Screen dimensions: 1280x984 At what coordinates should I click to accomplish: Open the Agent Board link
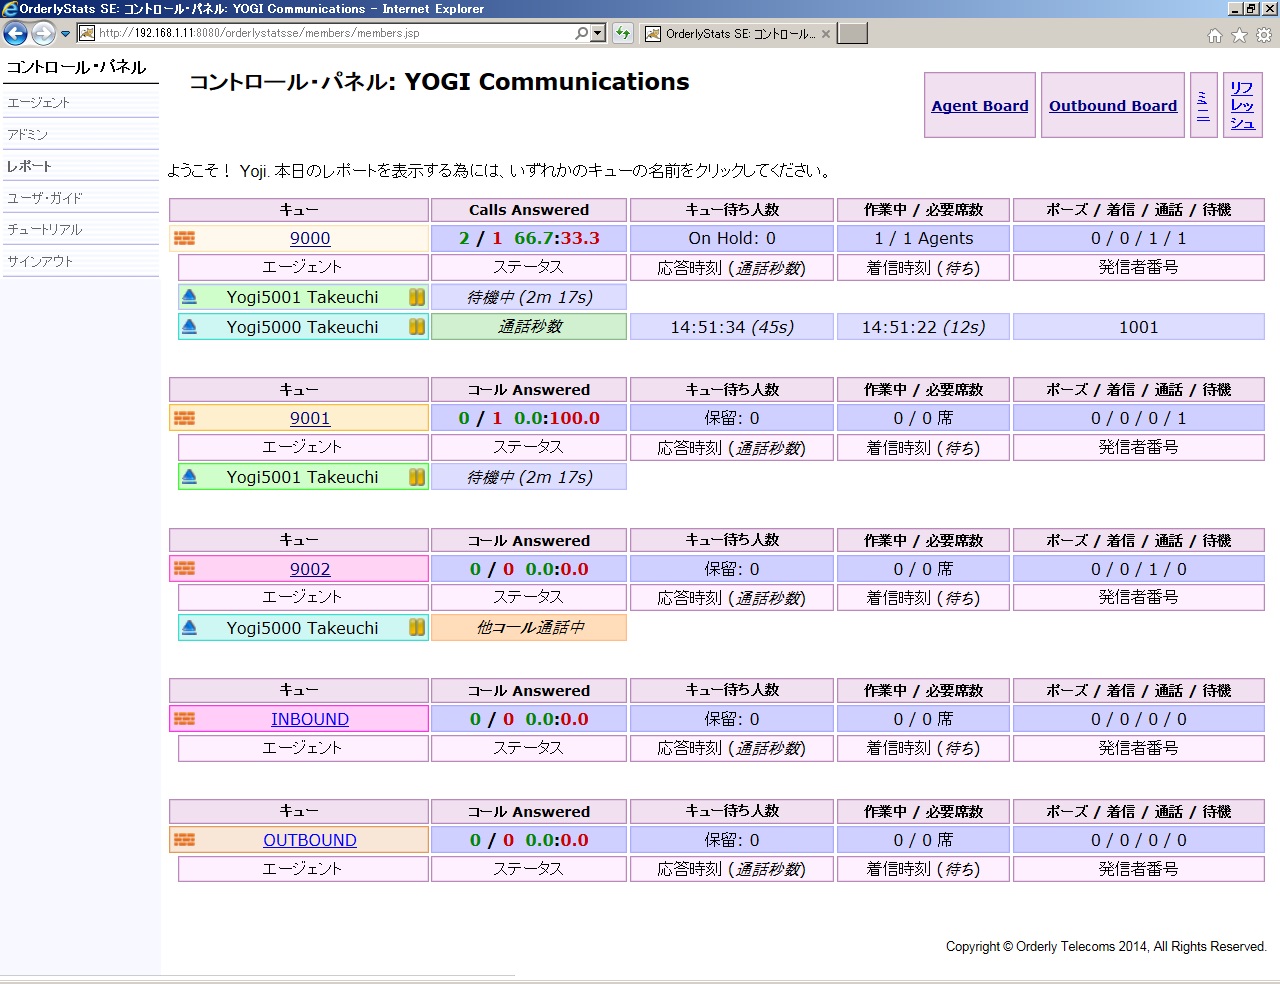[x=980, y=106]
